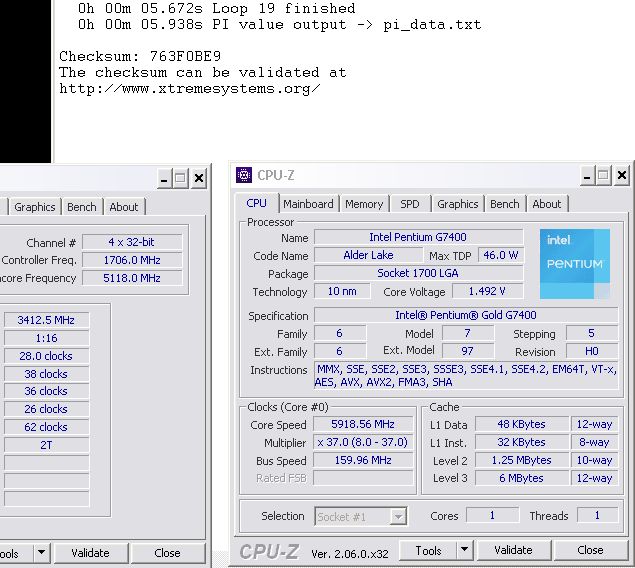Close the Pentium G7400 CPU-Z window via title bar X
The height and width of the screenshot is (568, 635).
point(621,176)
